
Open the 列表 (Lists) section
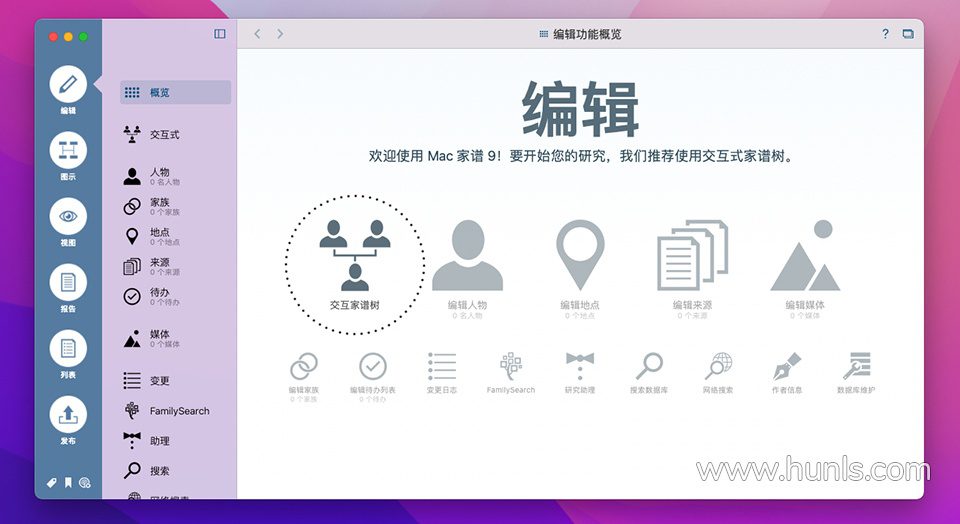pos(68,348)
